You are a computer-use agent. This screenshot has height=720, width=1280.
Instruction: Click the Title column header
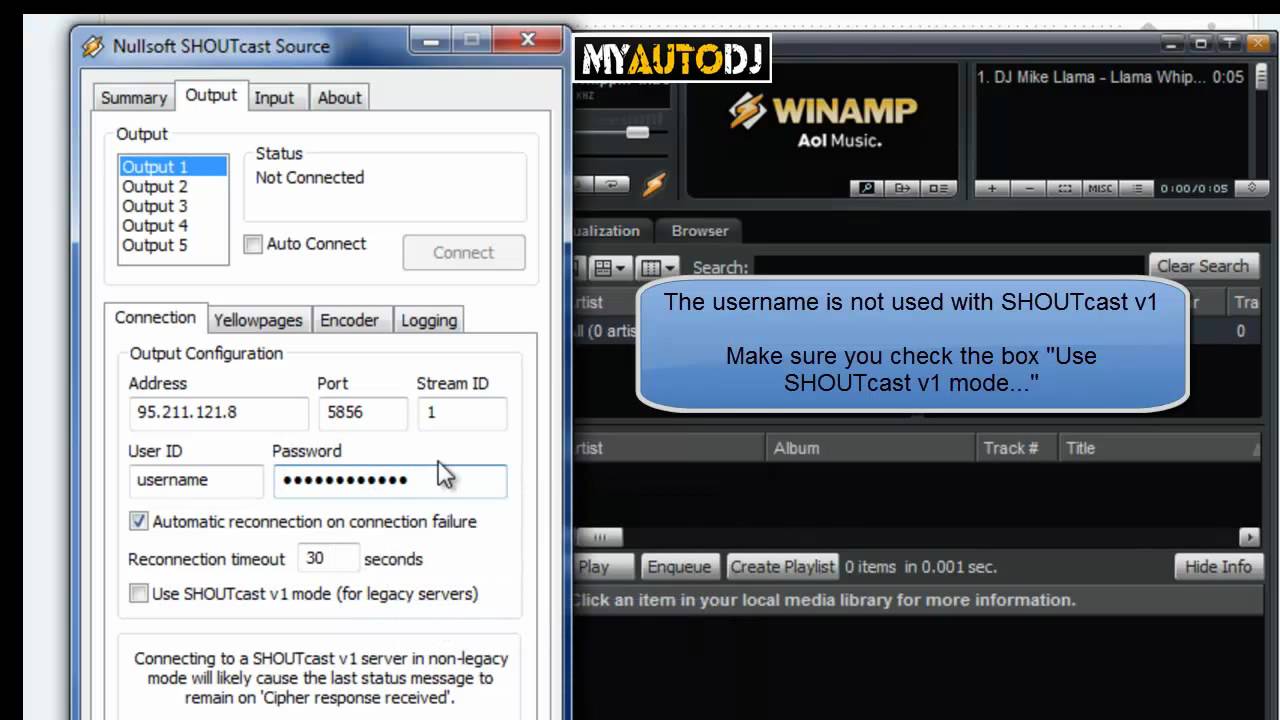pos(1158,448)
